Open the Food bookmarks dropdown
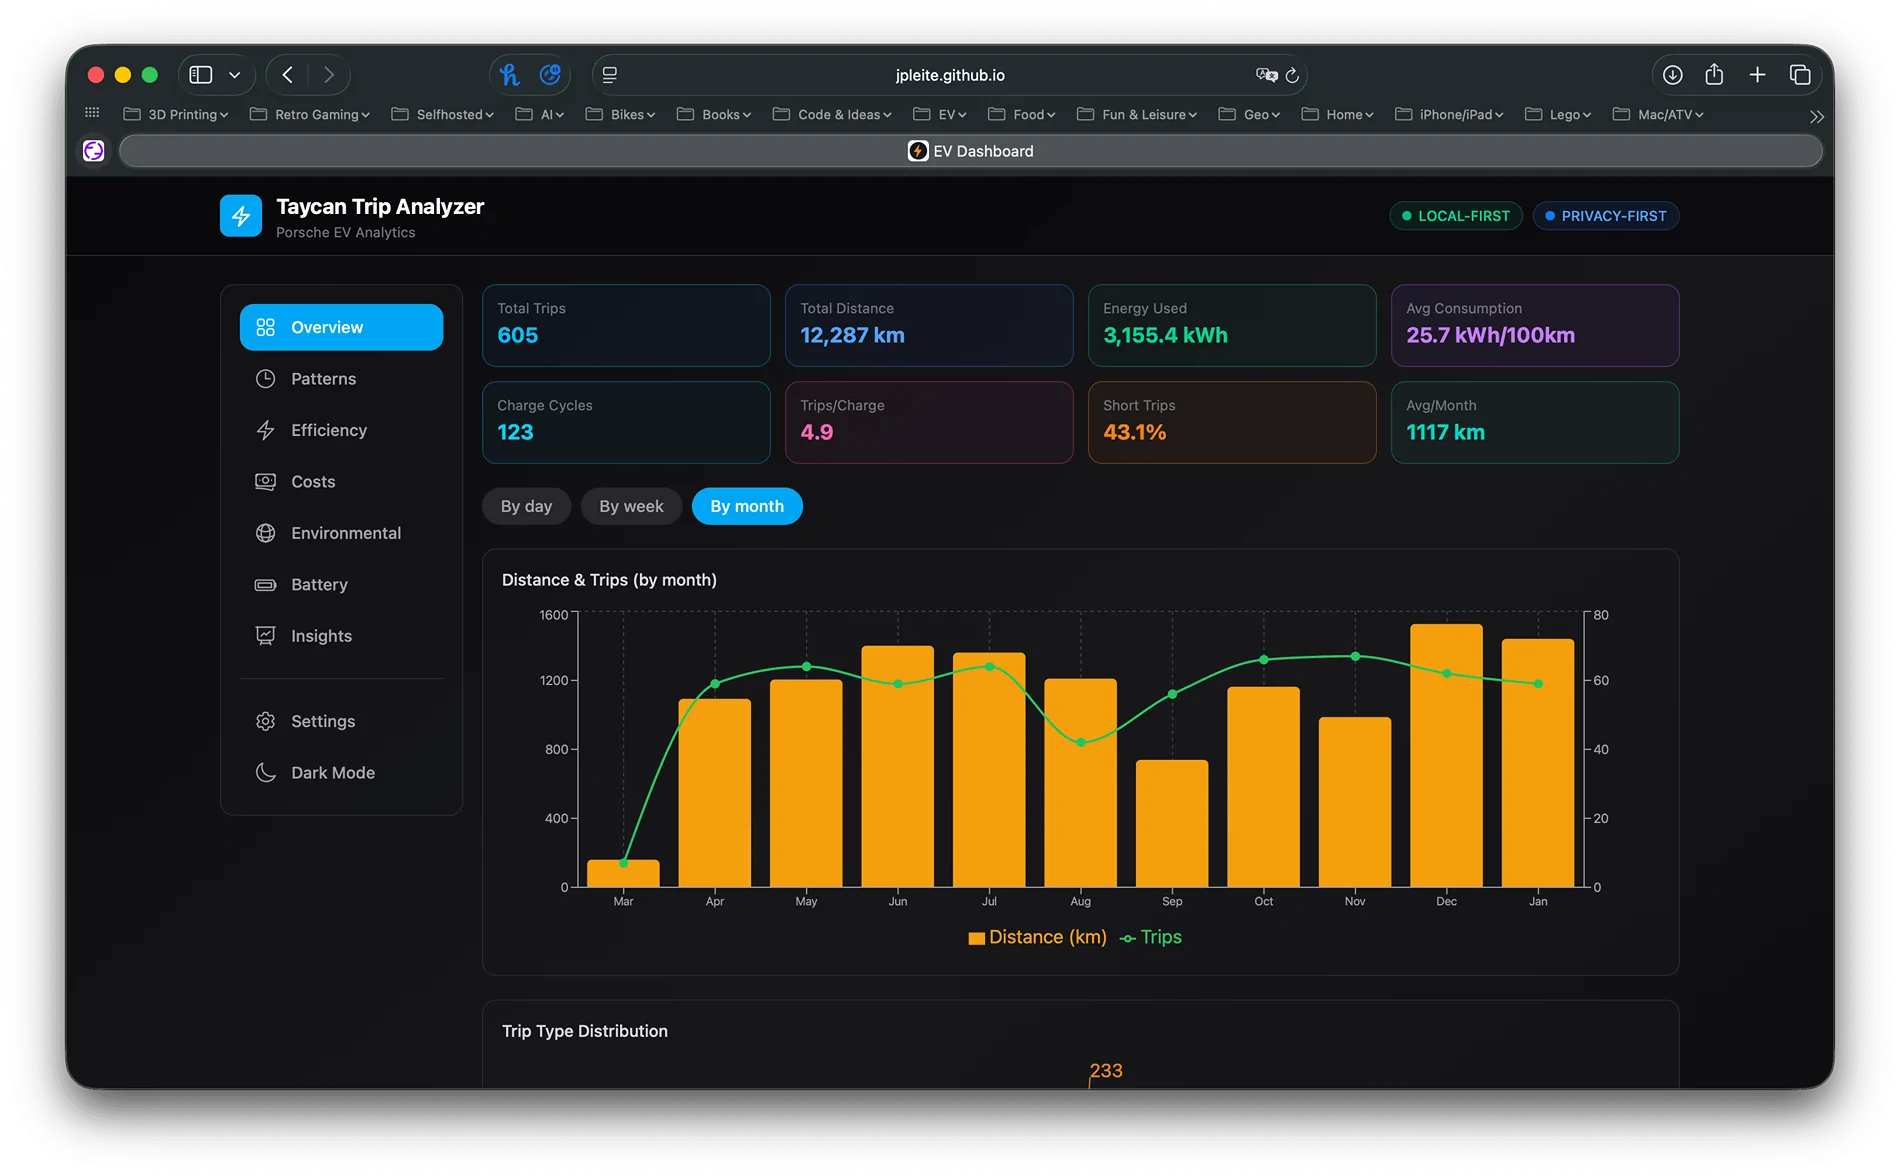Viewport: 1900px width, 1176px height. [1021, 114]
